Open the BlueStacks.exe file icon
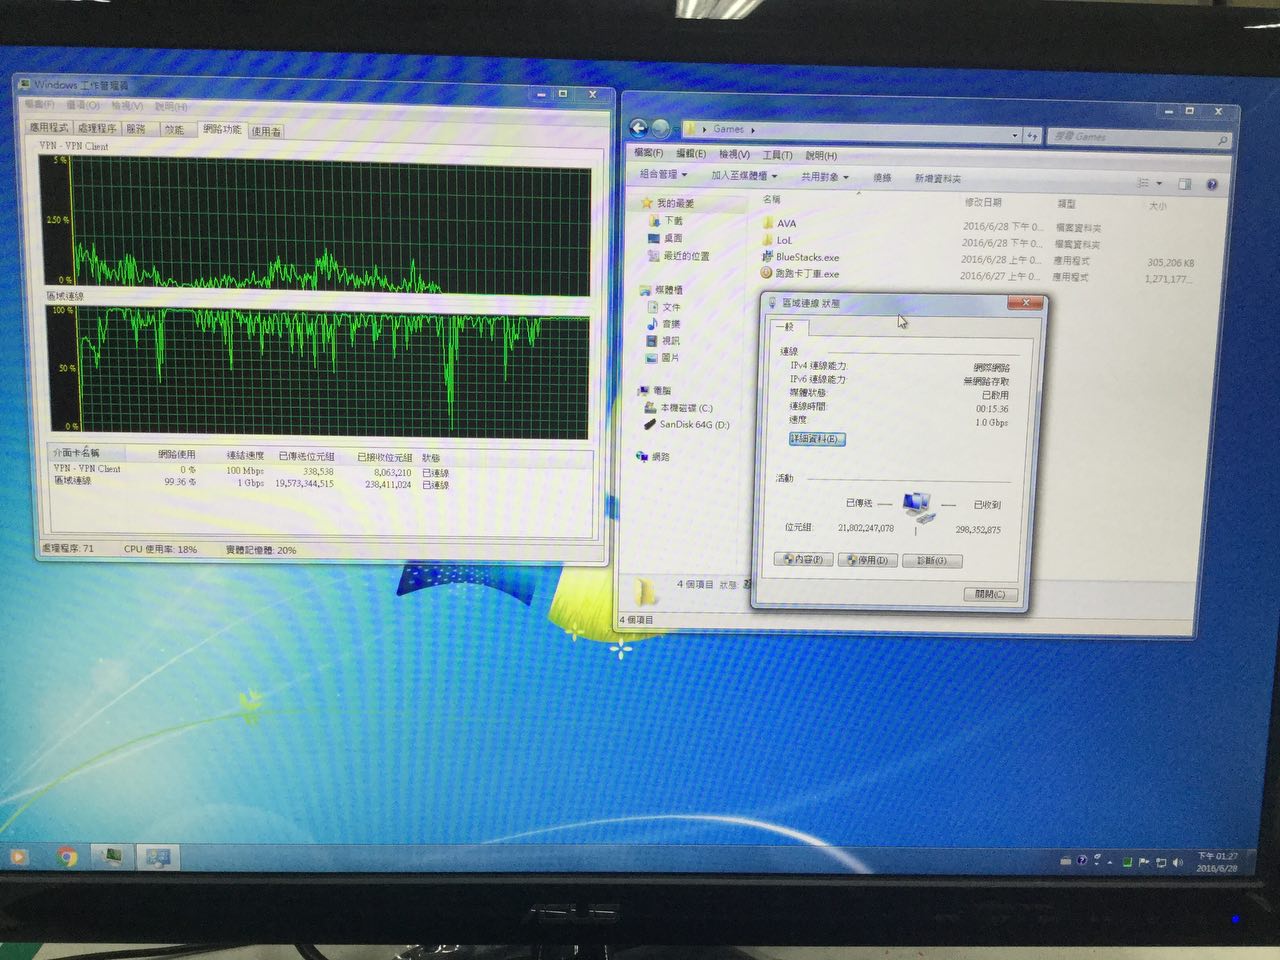This screenshot has height=960, width=1280. tap(767, 257)
